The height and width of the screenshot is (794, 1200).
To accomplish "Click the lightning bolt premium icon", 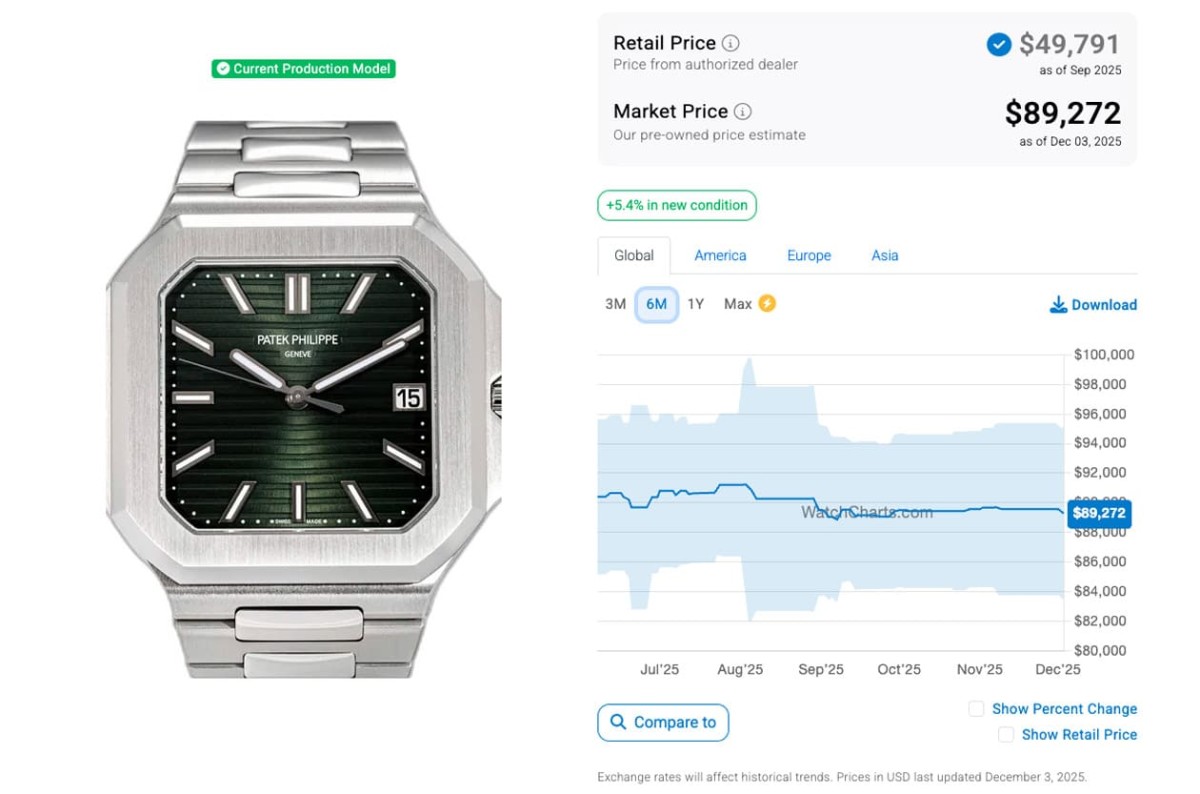I will click(767, 303).
